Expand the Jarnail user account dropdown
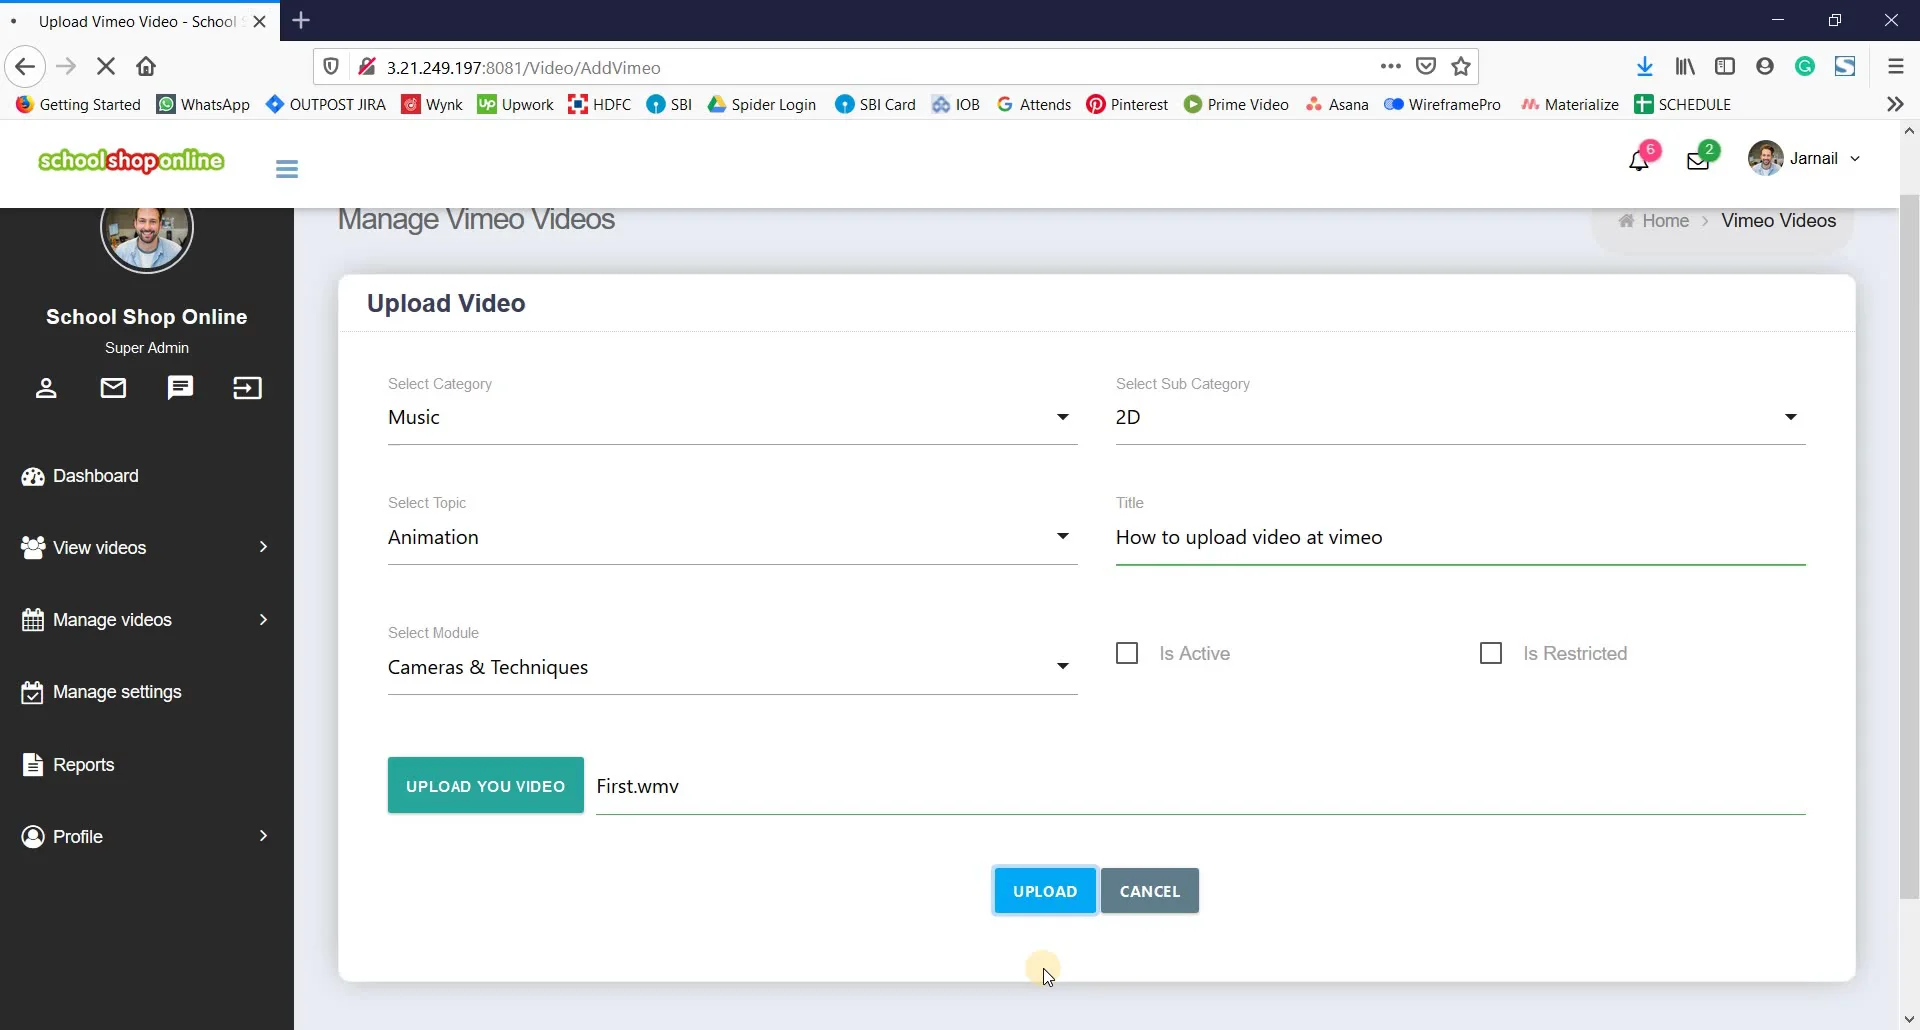The image size is (1920, 1030). [1805, 158]
